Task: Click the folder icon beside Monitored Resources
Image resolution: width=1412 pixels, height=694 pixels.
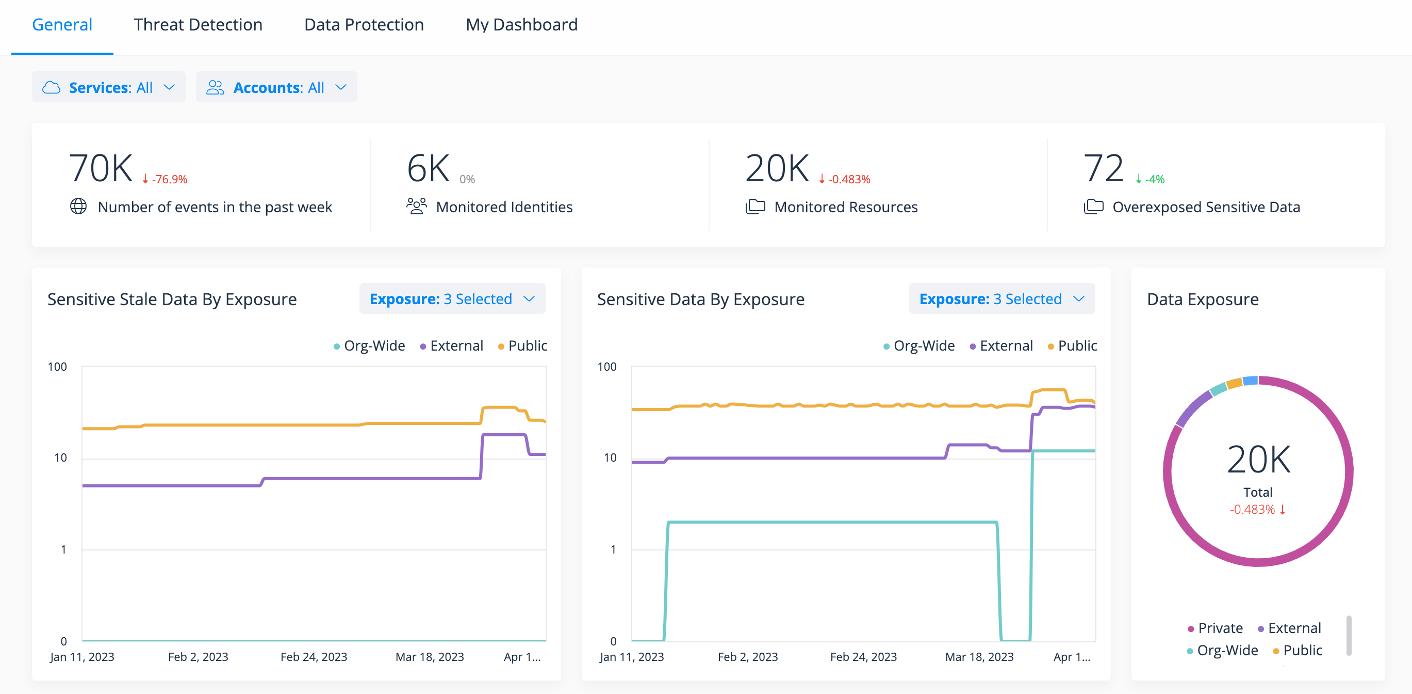Action: click(755, 207)
